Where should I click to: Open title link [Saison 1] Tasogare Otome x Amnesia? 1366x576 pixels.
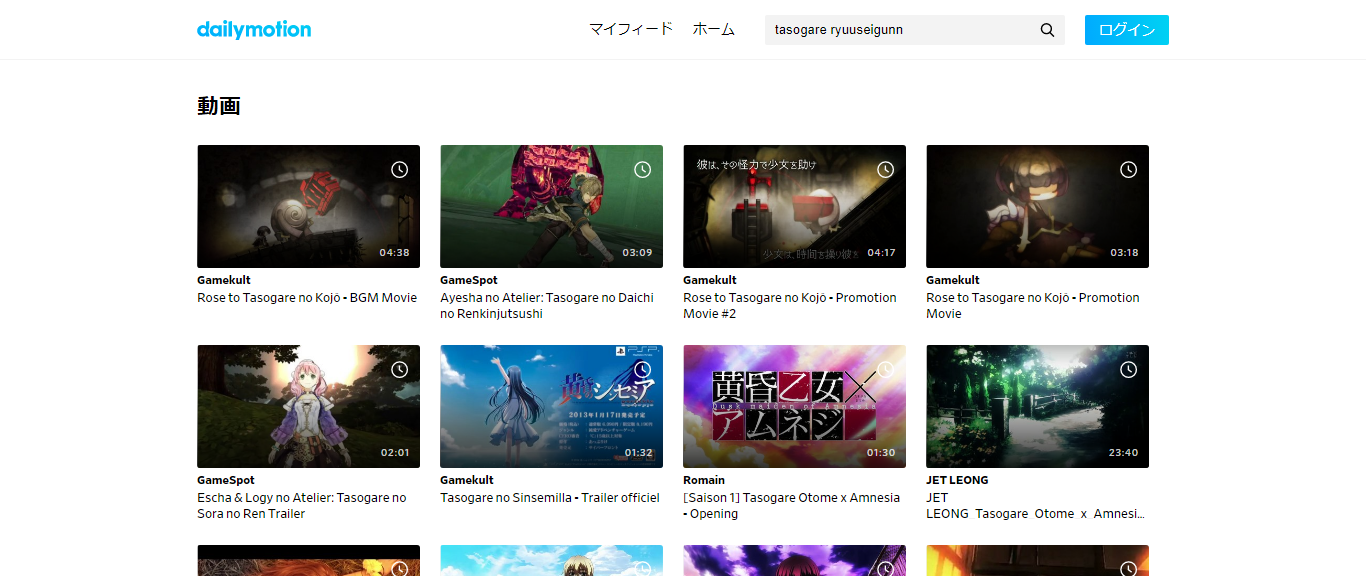pyautogui.click(x=791, y=506)
